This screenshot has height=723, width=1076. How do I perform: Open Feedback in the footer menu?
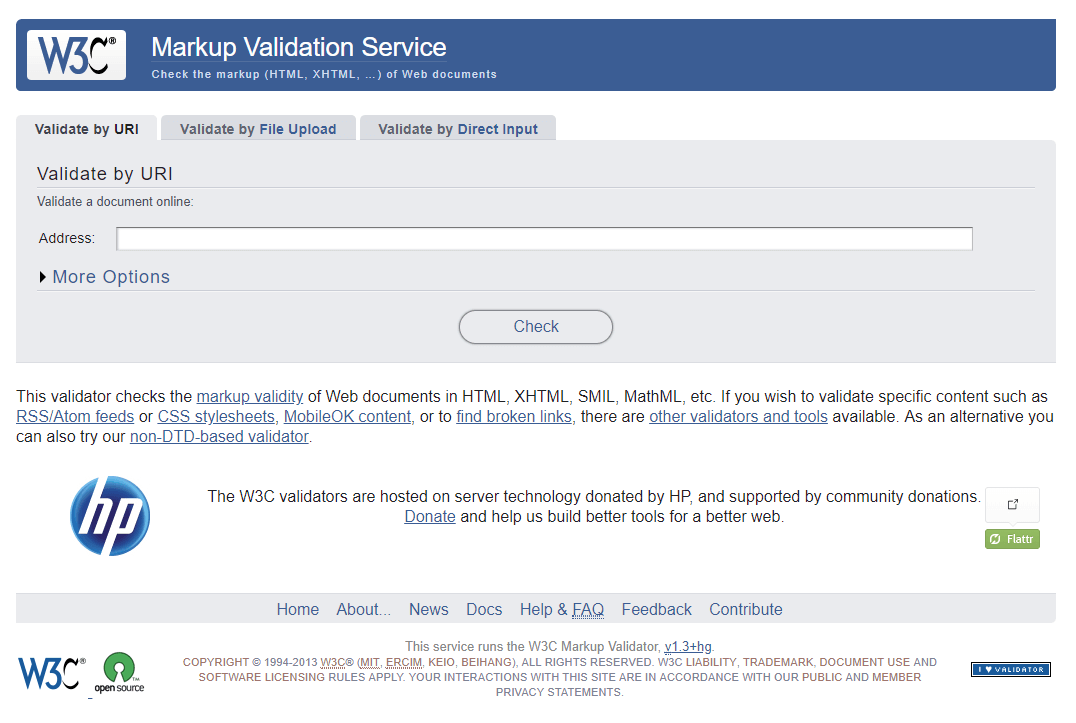pos(657,609)
